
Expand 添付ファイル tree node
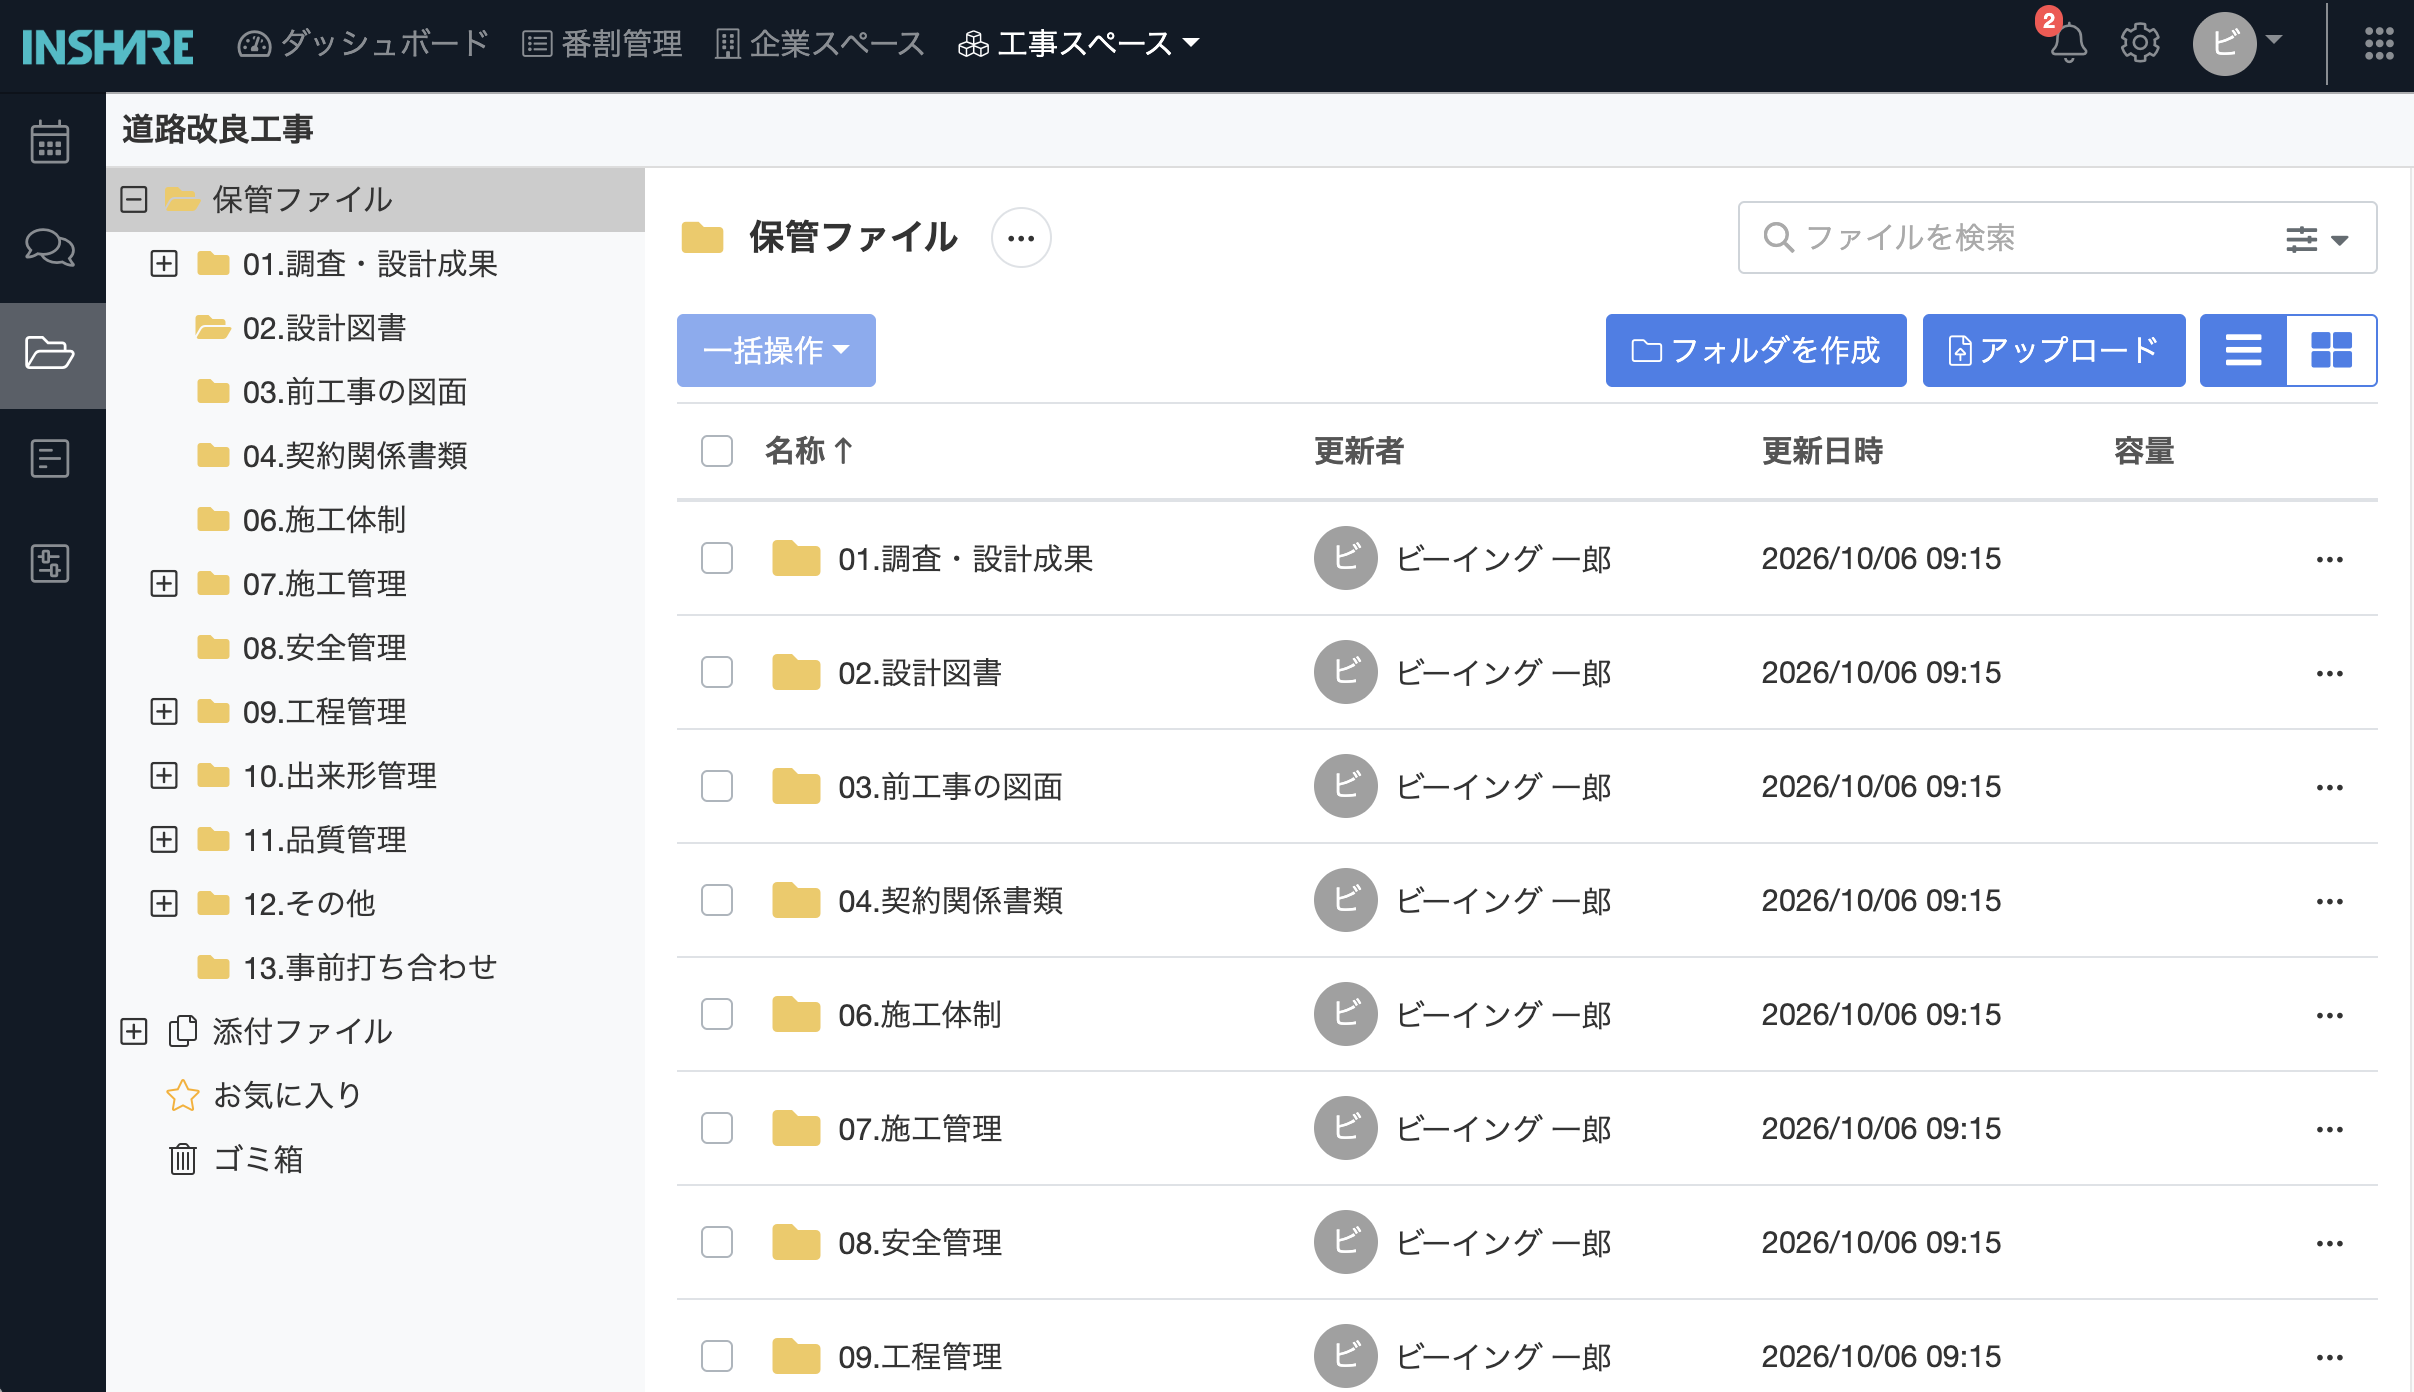[x=134, y=1032]
